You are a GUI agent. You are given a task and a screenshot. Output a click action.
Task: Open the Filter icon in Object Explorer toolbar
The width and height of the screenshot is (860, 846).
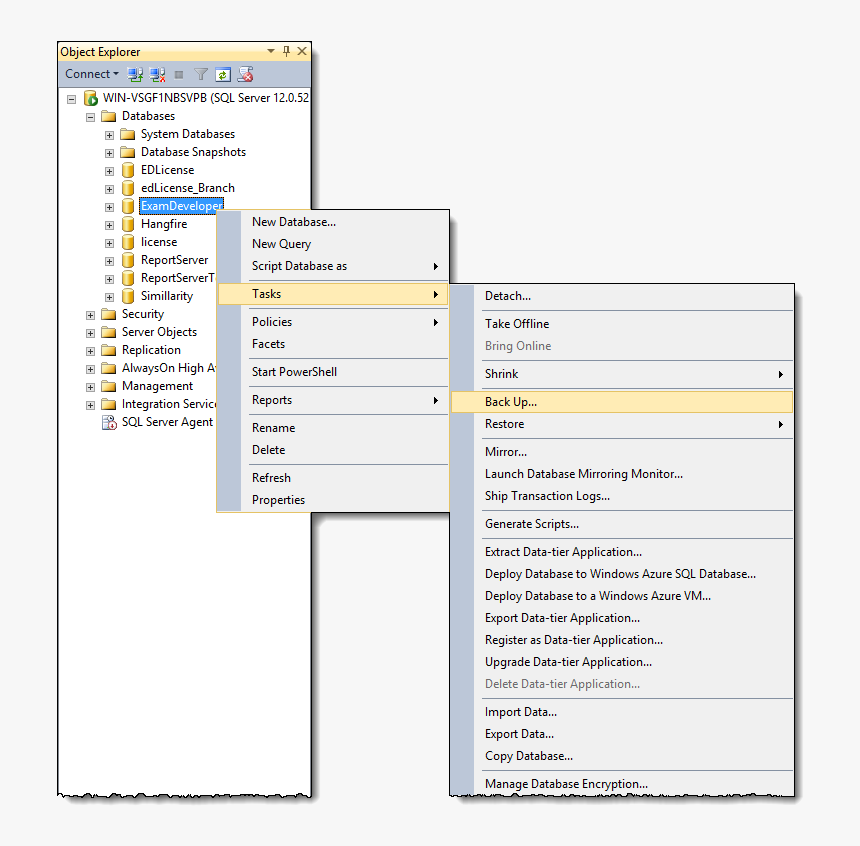pyautogui.click(x=200, y=73)
